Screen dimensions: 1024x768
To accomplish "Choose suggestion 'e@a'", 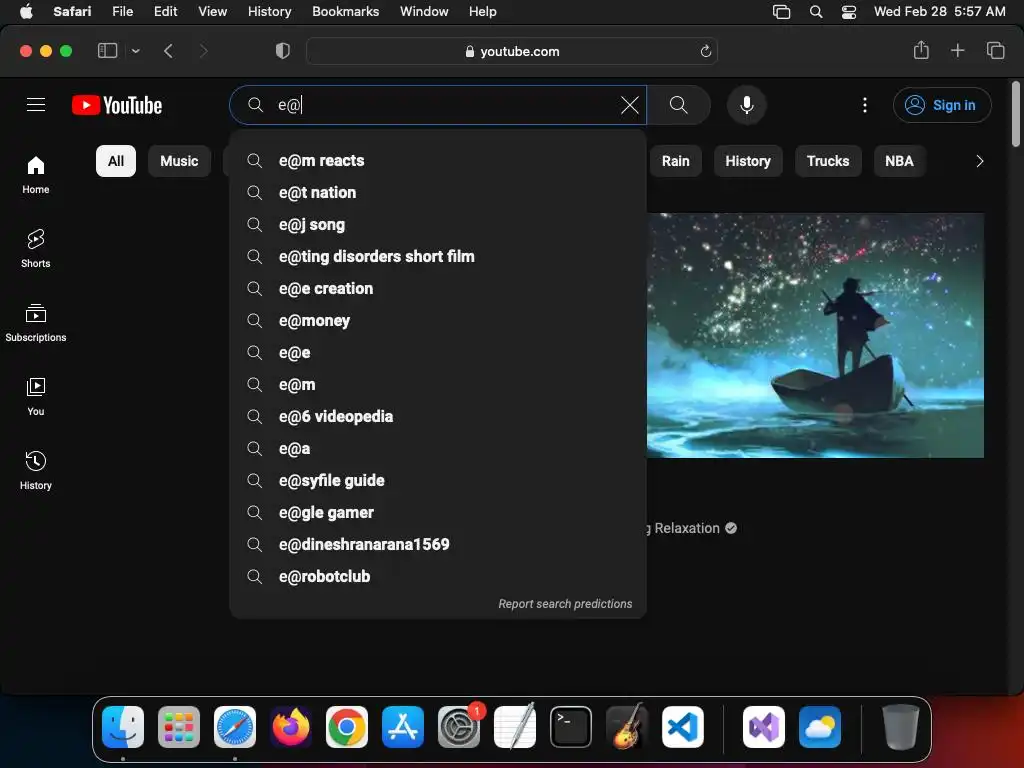I will coord(438,449).
